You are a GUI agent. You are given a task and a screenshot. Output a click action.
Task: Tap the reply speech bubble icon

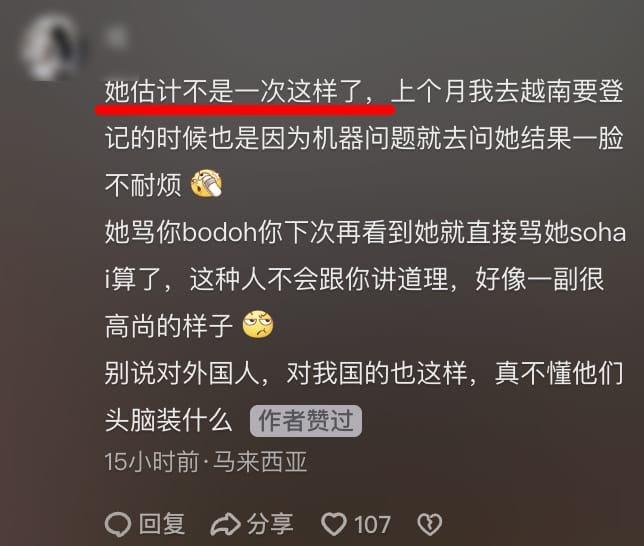click(x=118, y=525)
